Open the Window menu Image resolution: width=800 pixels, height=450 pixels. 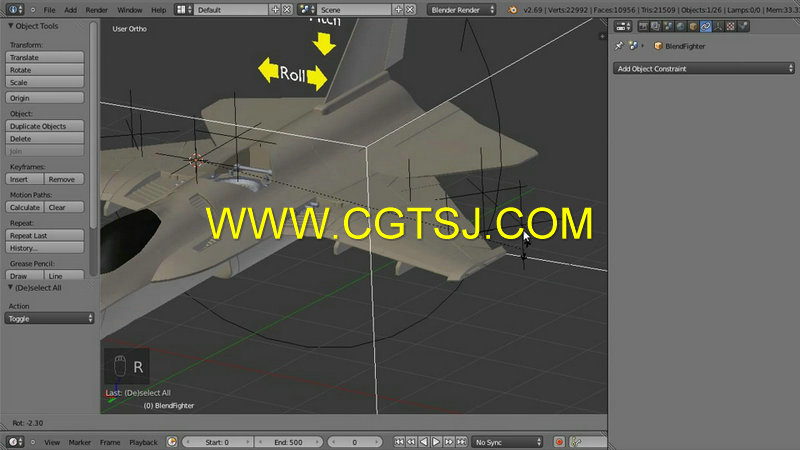tap(130, 10)
